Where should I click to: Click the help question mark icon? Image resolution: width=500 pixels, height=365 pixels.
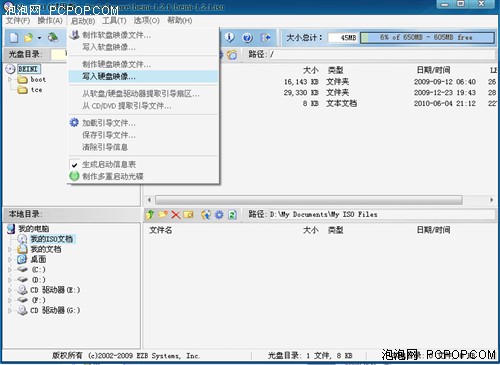[247, 38]
